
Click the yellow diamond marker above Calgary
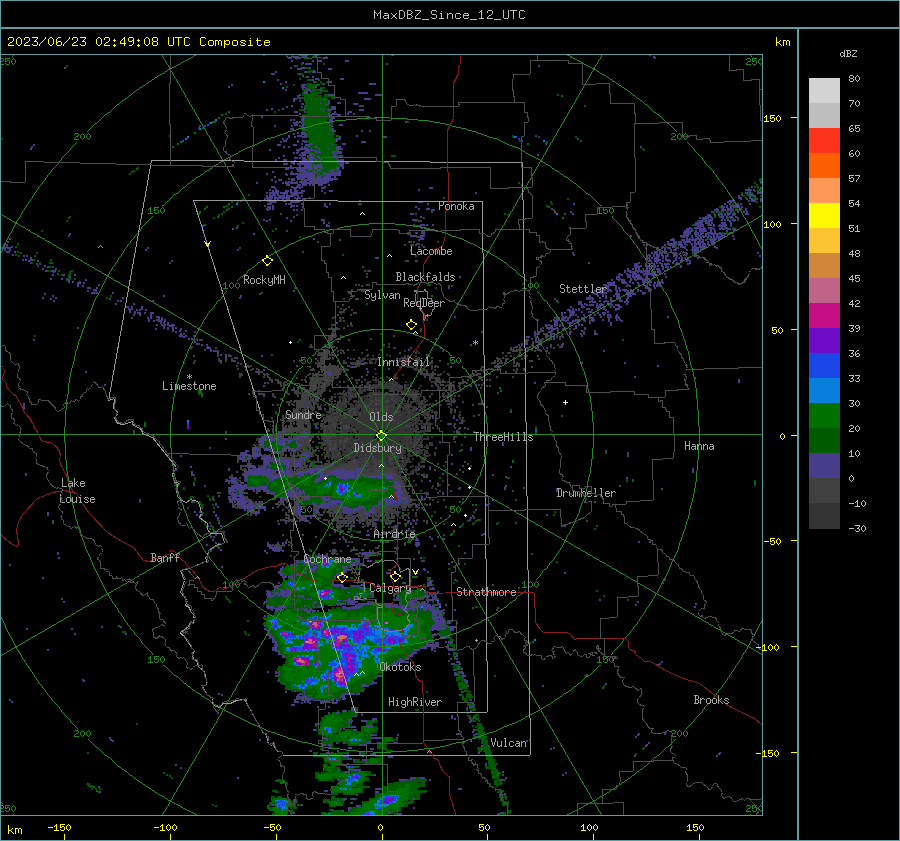(395, 576)
